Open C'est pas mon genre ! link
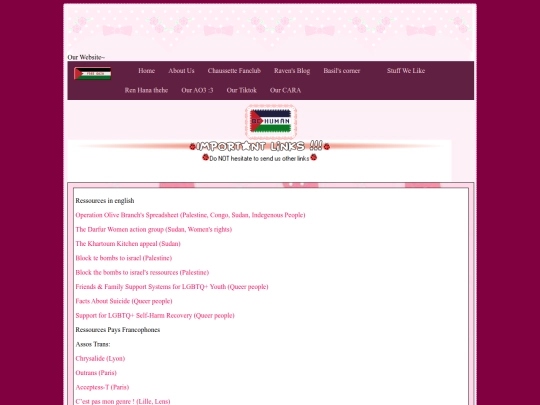Screen dimensions: 540x405 tap(123, 402)
